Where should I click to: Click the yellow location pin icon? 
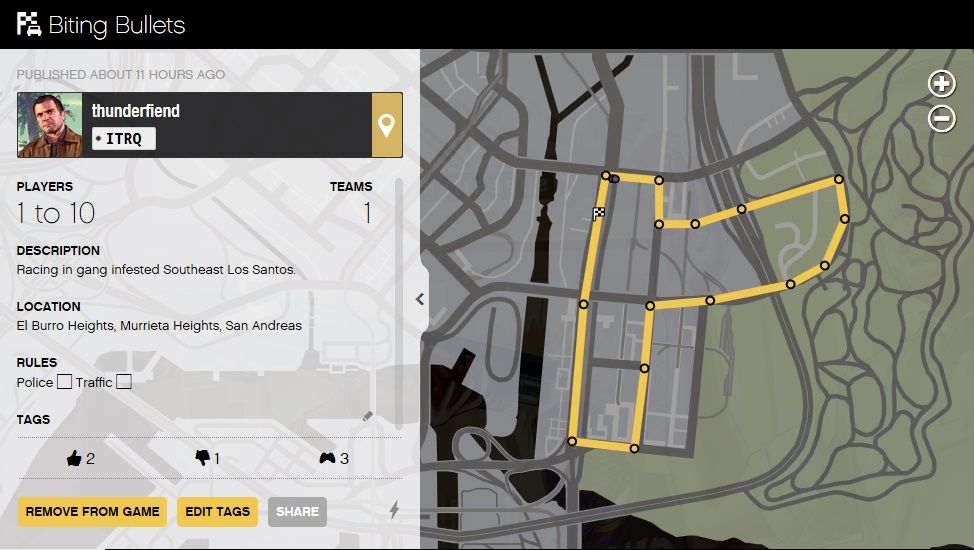coord(386,125)
